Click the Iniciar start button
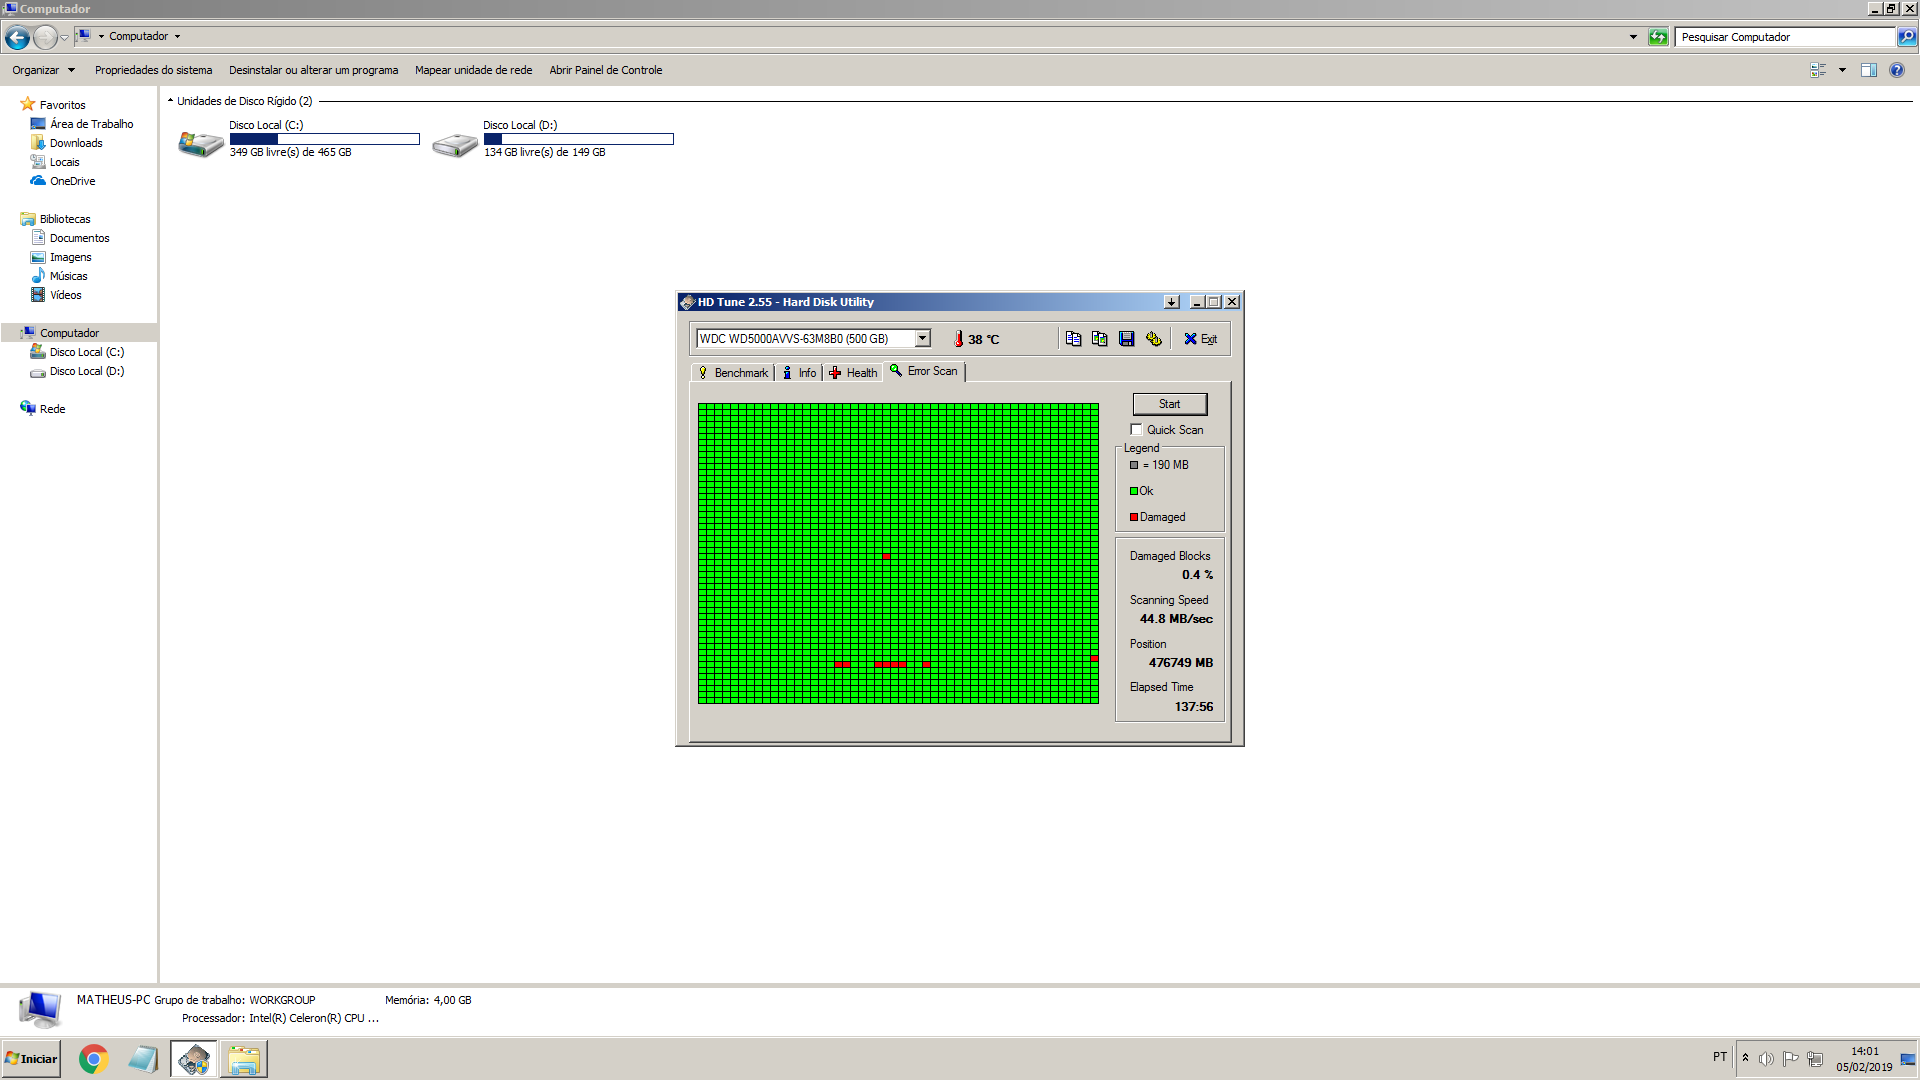 coord(31,1059)
